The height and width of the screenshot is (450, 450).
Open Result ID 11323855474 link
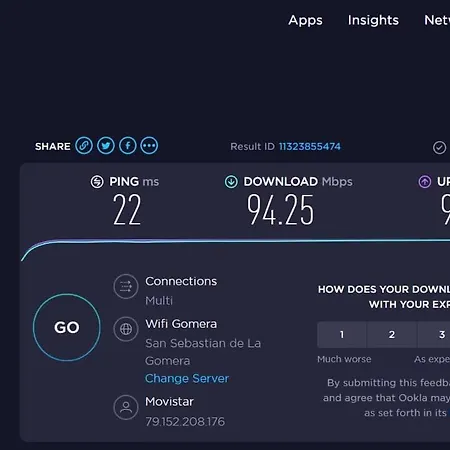tap(310, 147)
